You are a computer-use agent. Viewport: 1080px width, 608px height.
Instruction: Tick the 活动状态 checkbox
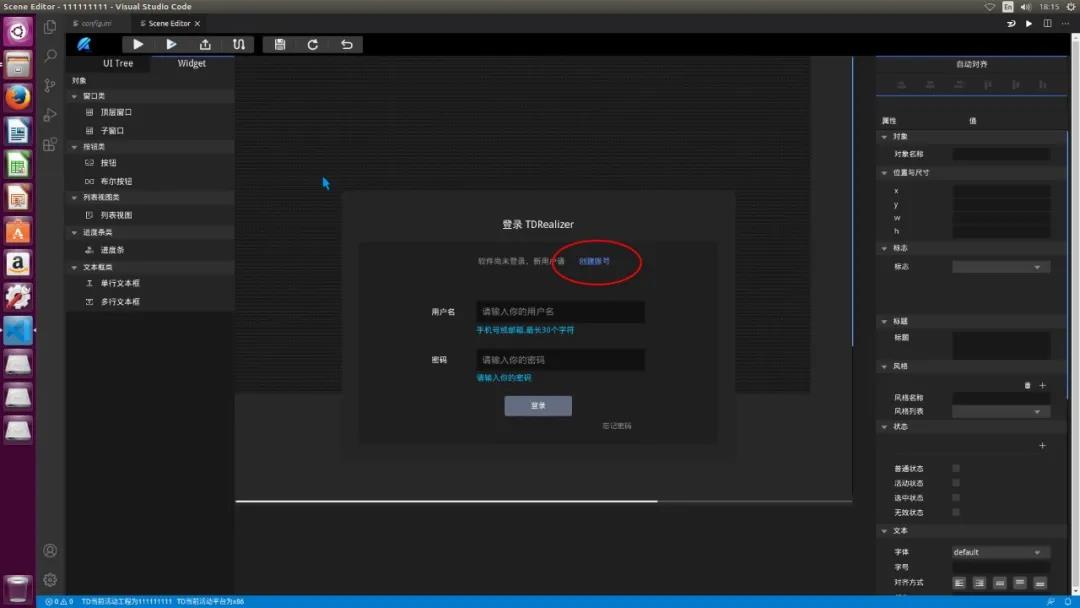(956, 483)
